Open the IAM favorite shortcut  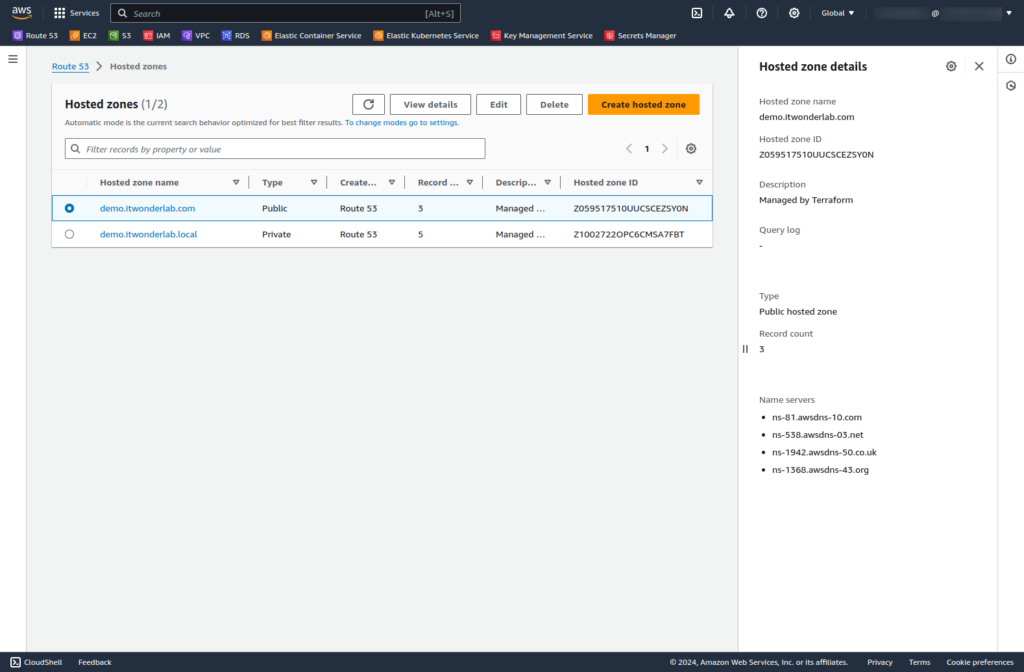(157, 36)
